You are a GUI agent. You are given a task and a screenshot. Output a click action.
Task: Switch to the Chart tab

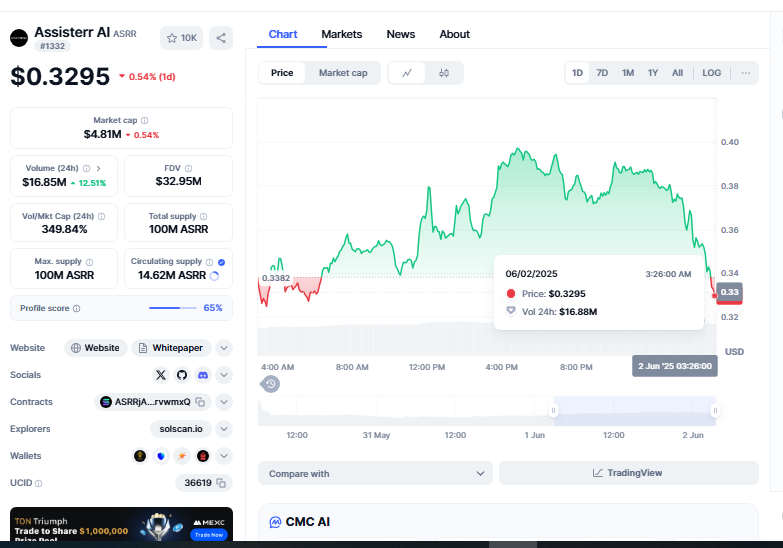[283, 34]
